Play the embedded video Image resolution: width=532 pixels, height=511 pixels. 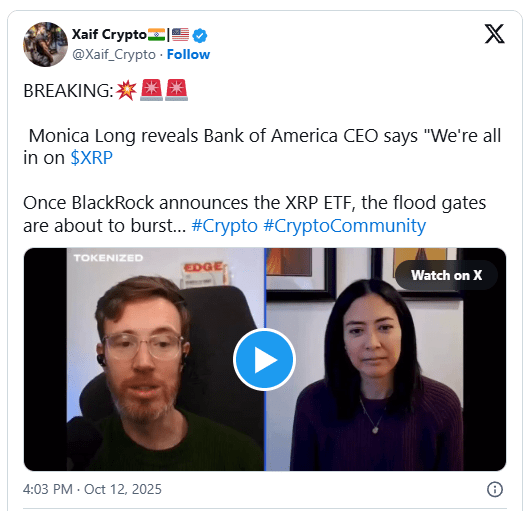click(x=264, y=360)
